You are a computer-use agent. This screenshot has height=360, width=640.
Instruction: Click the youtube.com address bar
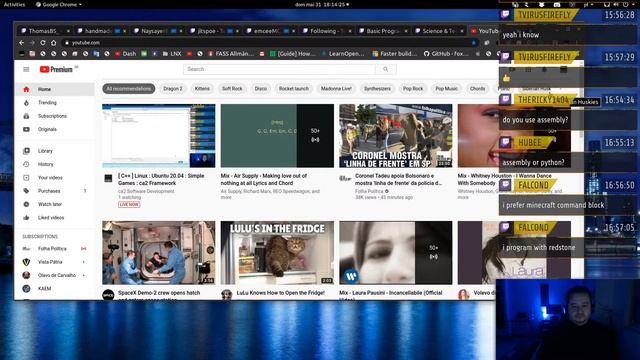point(269,42)
